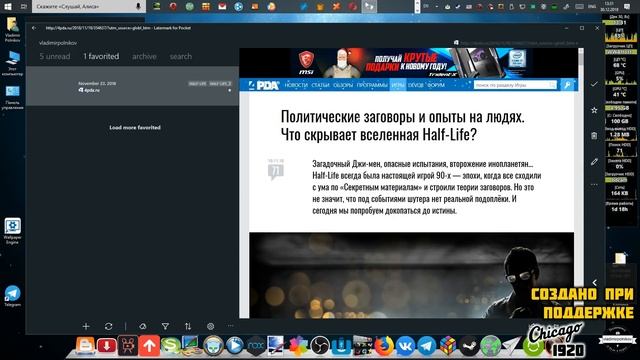
Task: Open Blogger from the dock
Action: tap(85, 346)
